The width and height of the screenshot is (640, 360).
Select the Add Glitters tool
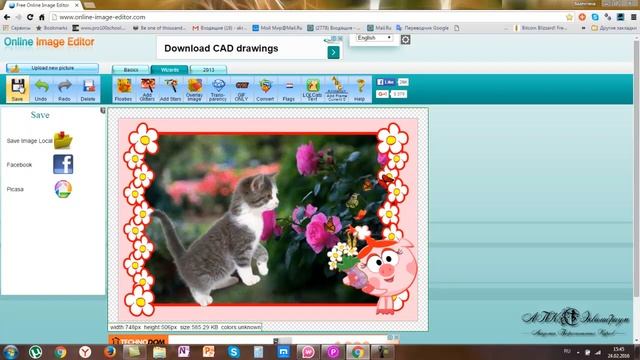[147, 89]
